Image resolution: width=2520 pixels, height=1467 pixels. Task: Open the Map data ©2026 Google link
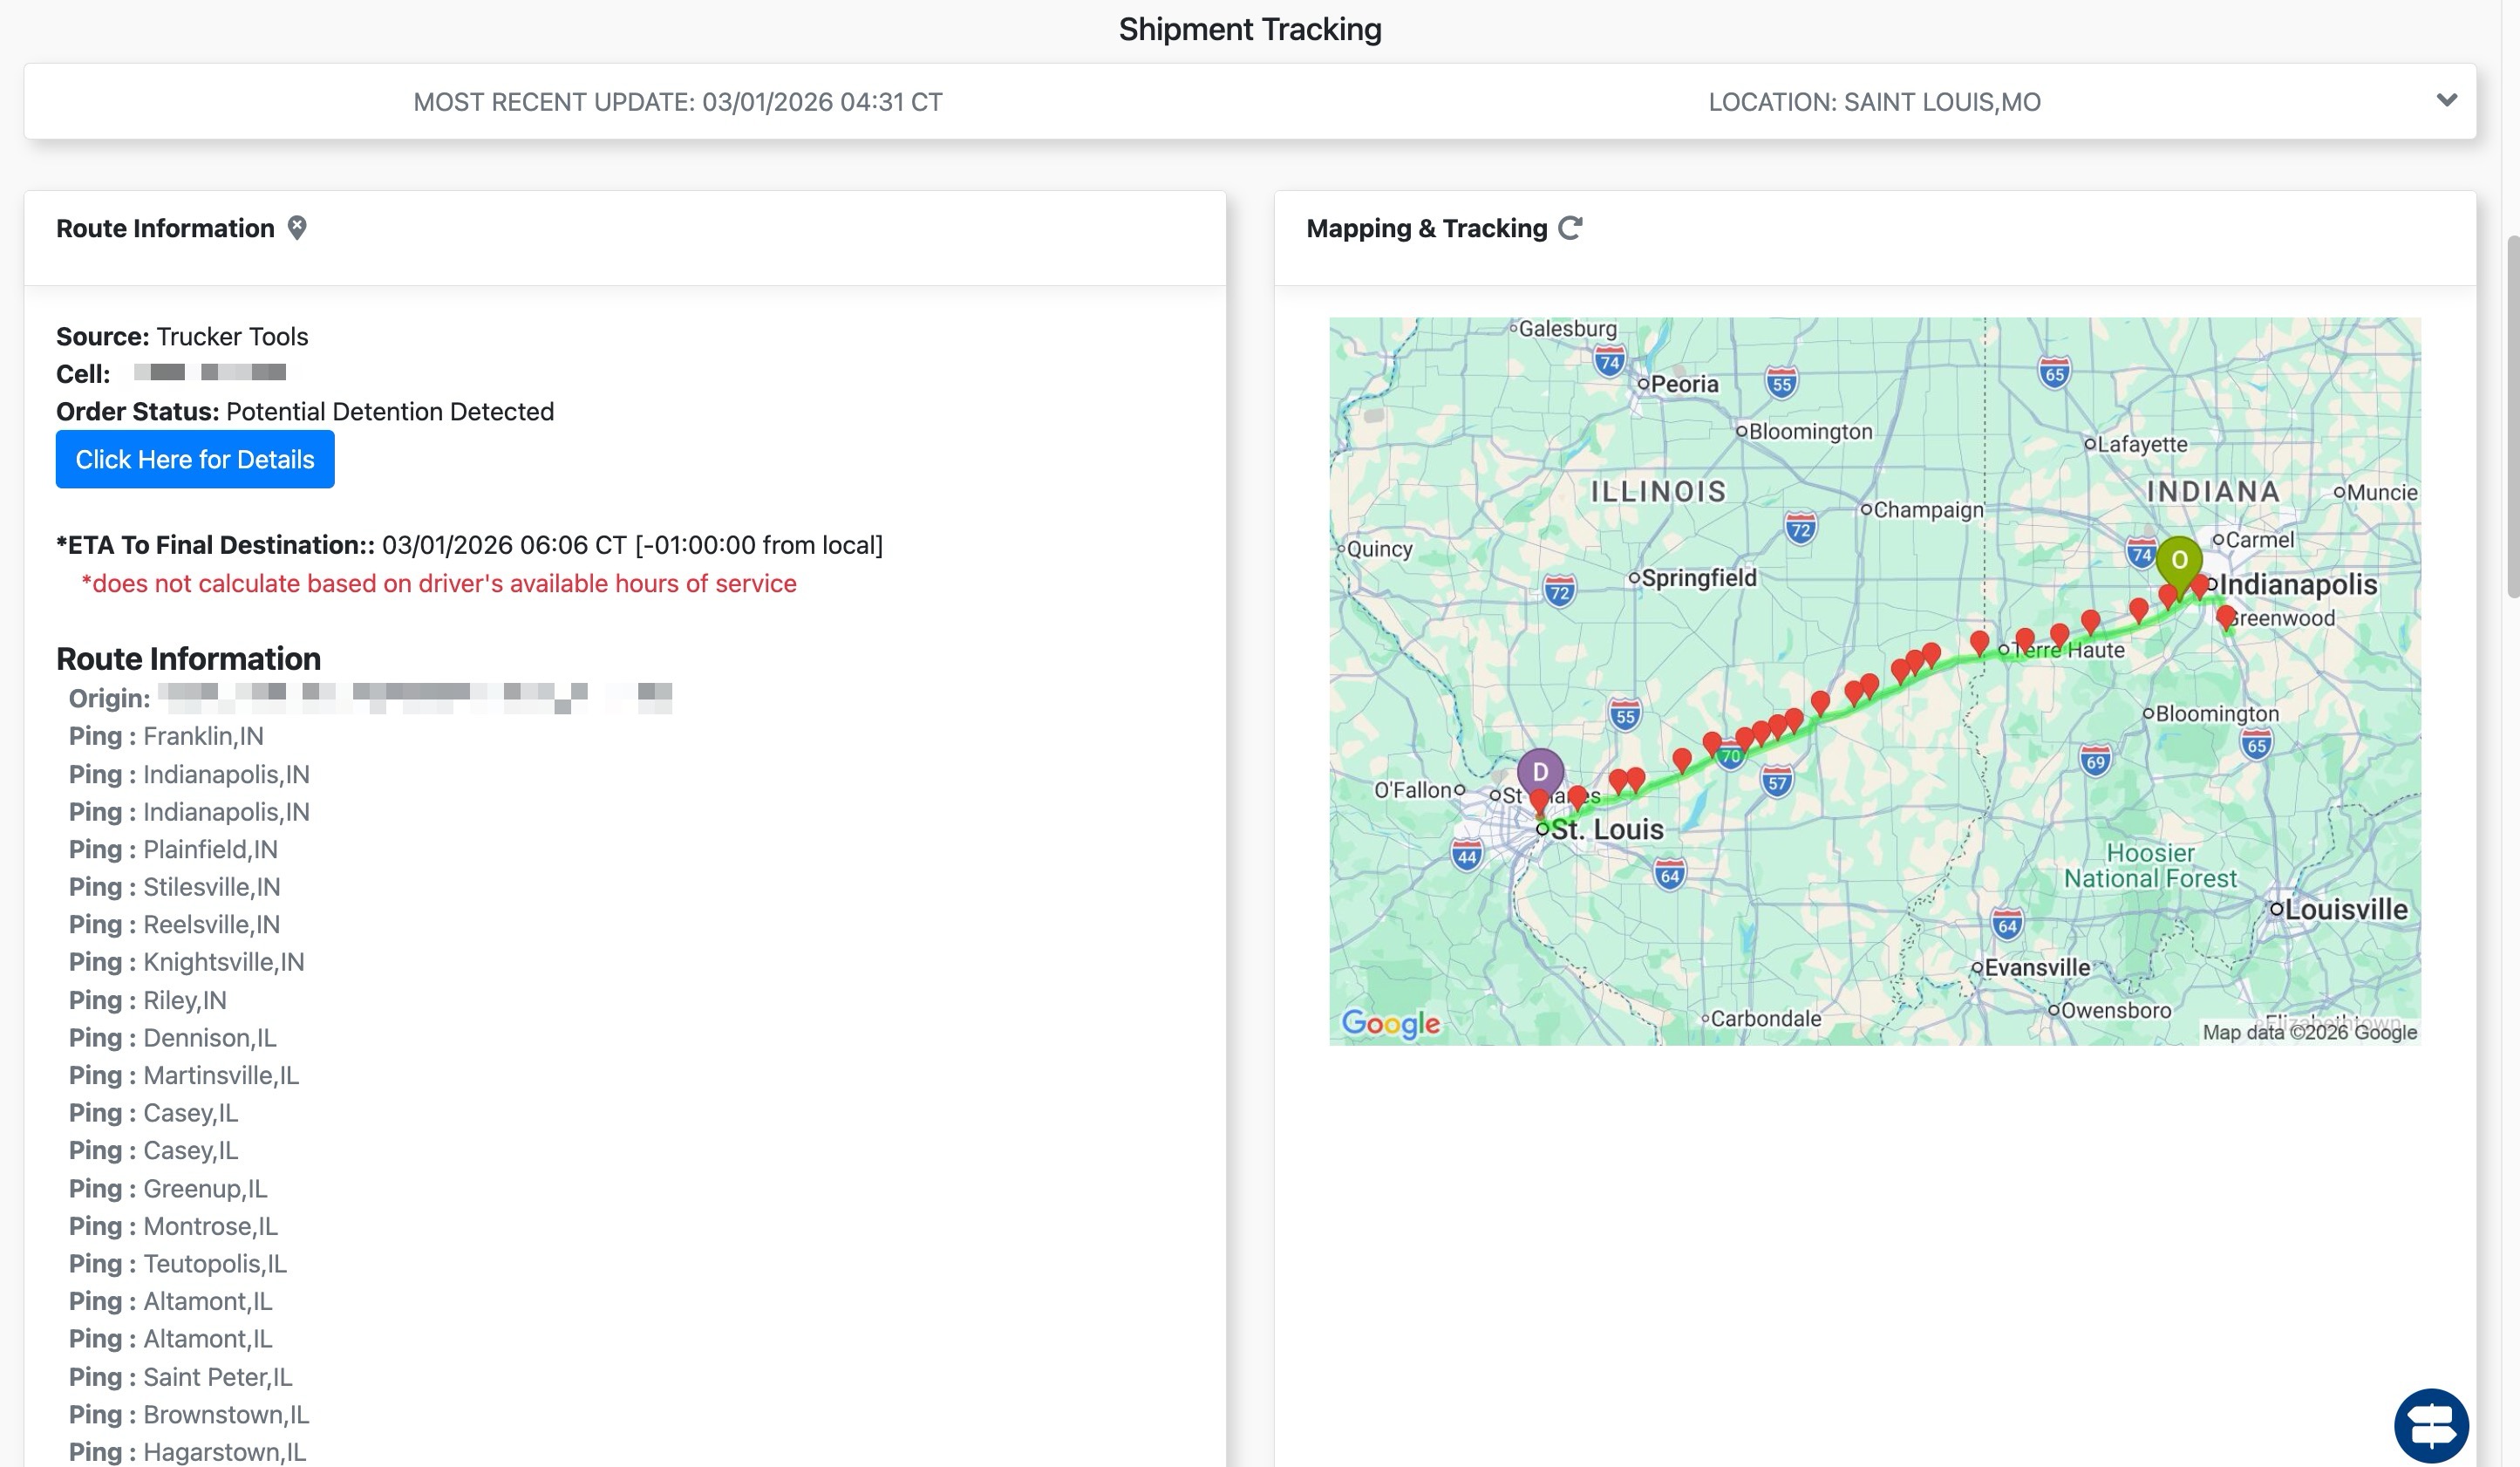[x=2309, y=1032]
